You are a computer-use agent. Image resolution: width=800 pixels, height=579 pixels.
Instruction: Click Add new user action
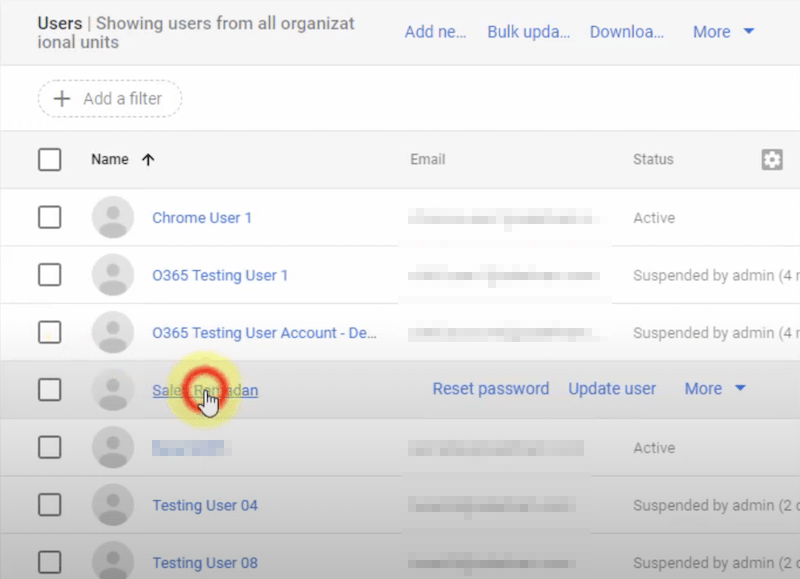click(x=435, y=32)
